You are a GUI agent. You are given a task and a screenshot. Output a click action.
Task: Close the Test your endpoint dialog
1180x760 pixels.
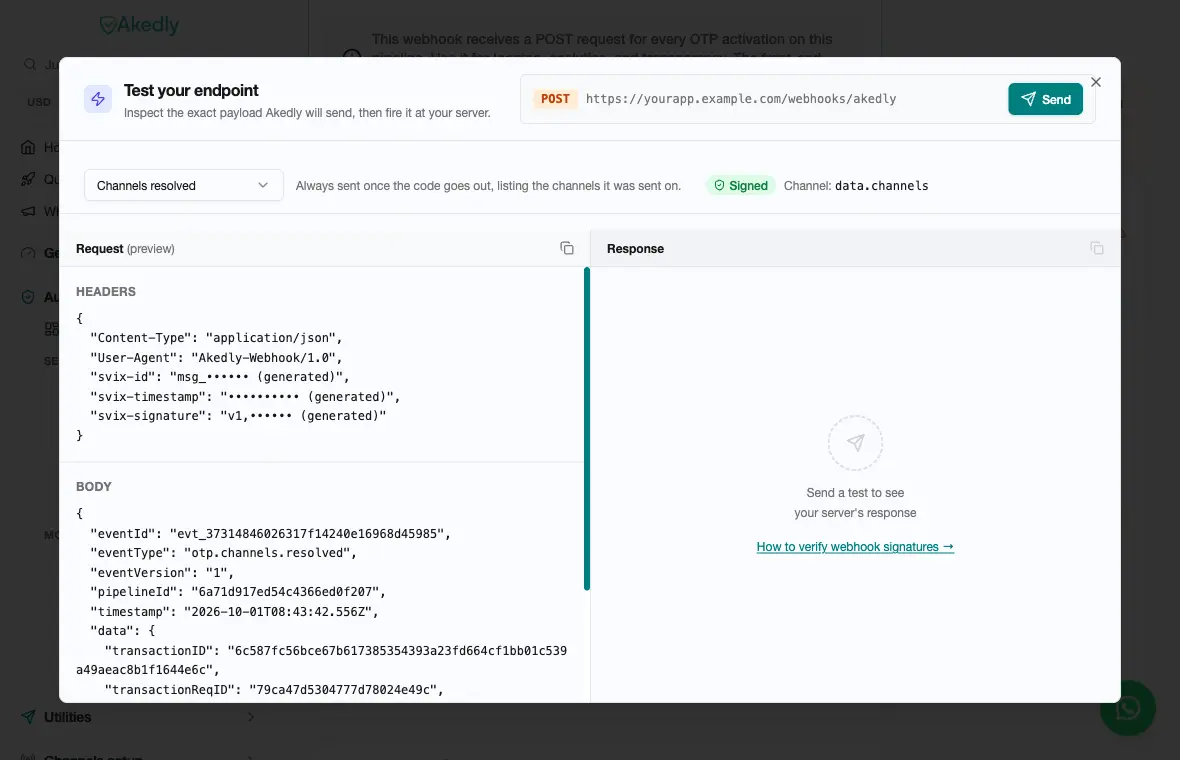[x=1096, y=82]
